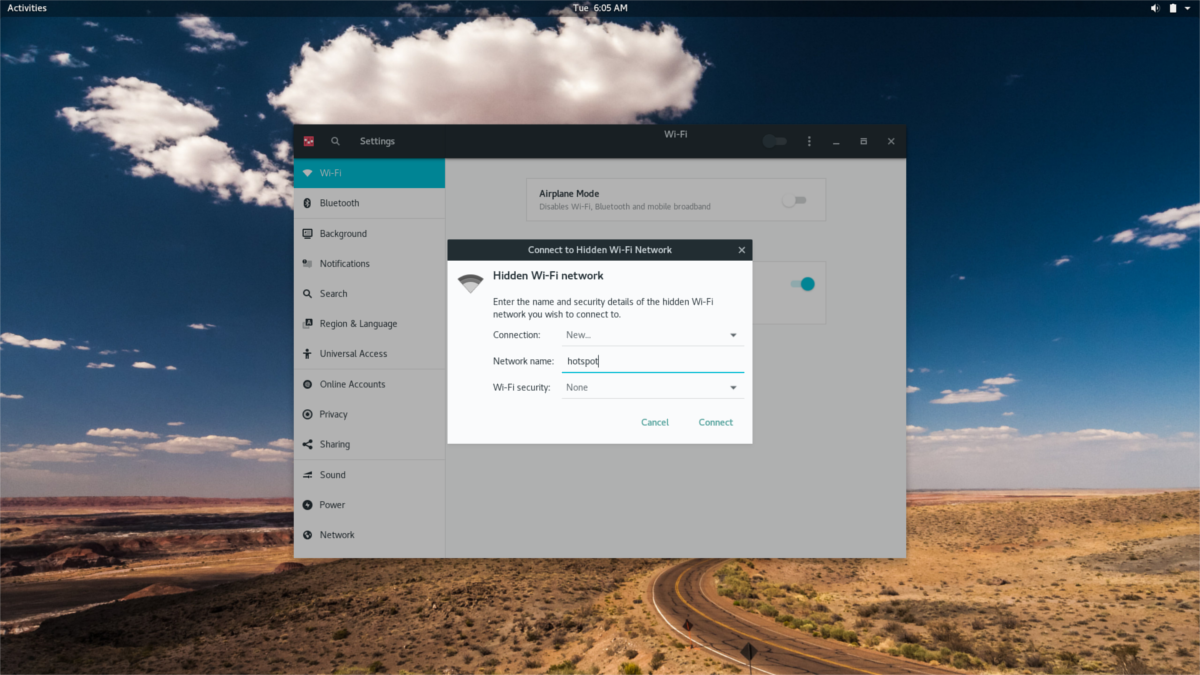Click the Connect button in dialog

716,422
